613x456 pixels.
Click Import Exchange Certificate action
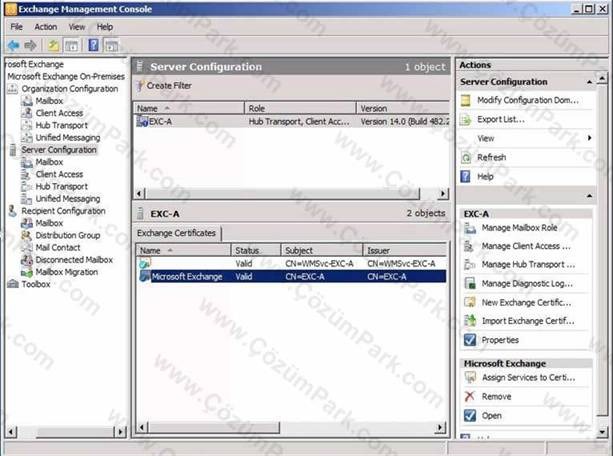528,321
